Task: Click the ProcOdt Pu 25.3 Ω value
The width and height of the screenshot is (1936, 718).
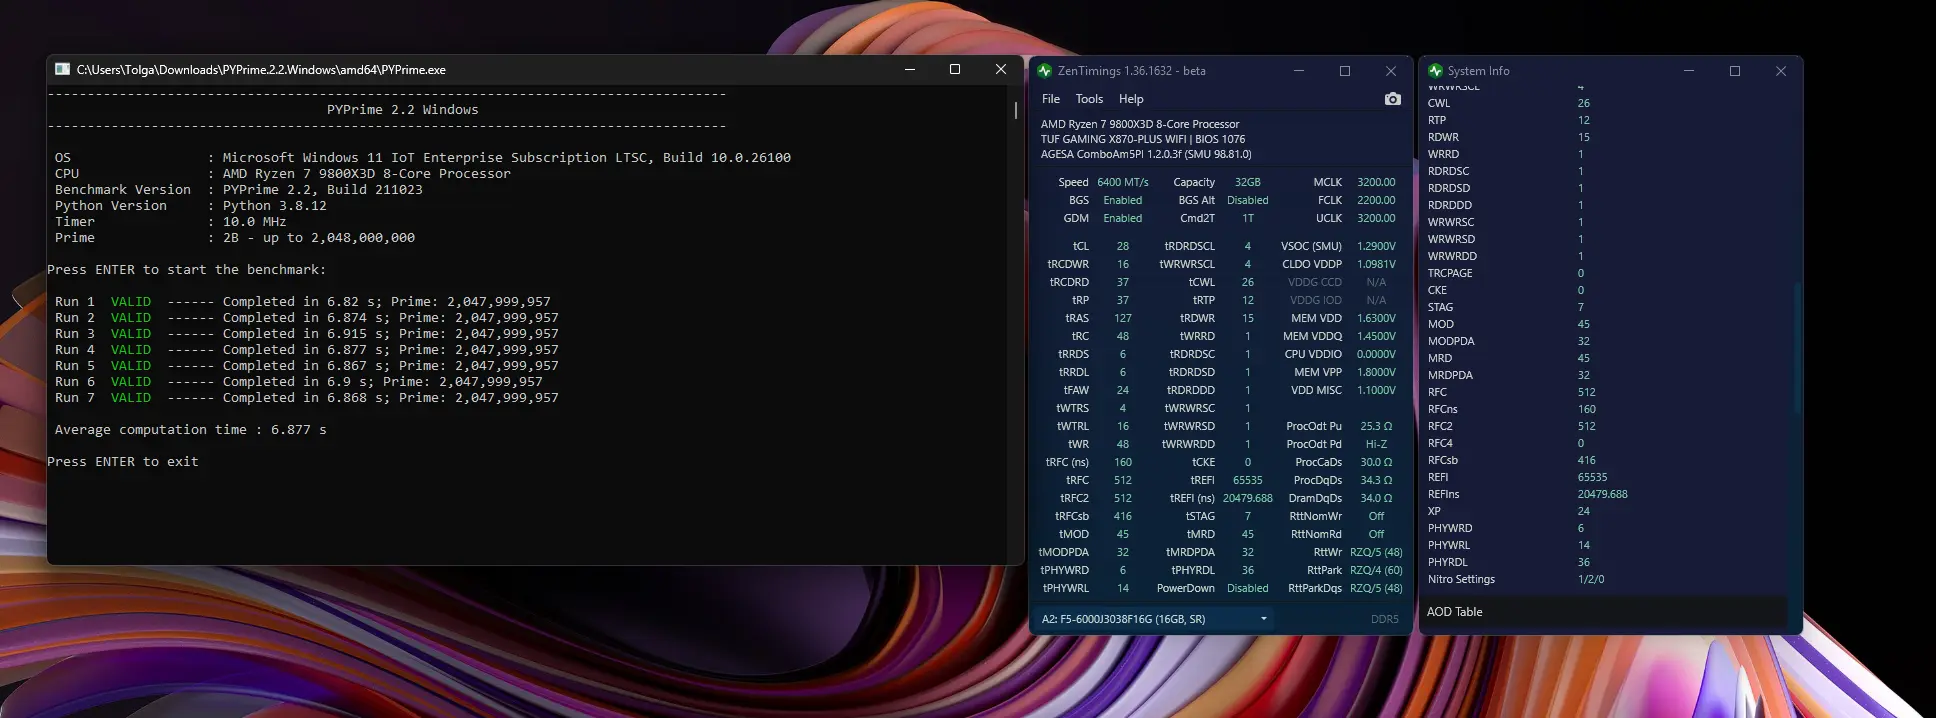Action: [x=1376, y=426]
